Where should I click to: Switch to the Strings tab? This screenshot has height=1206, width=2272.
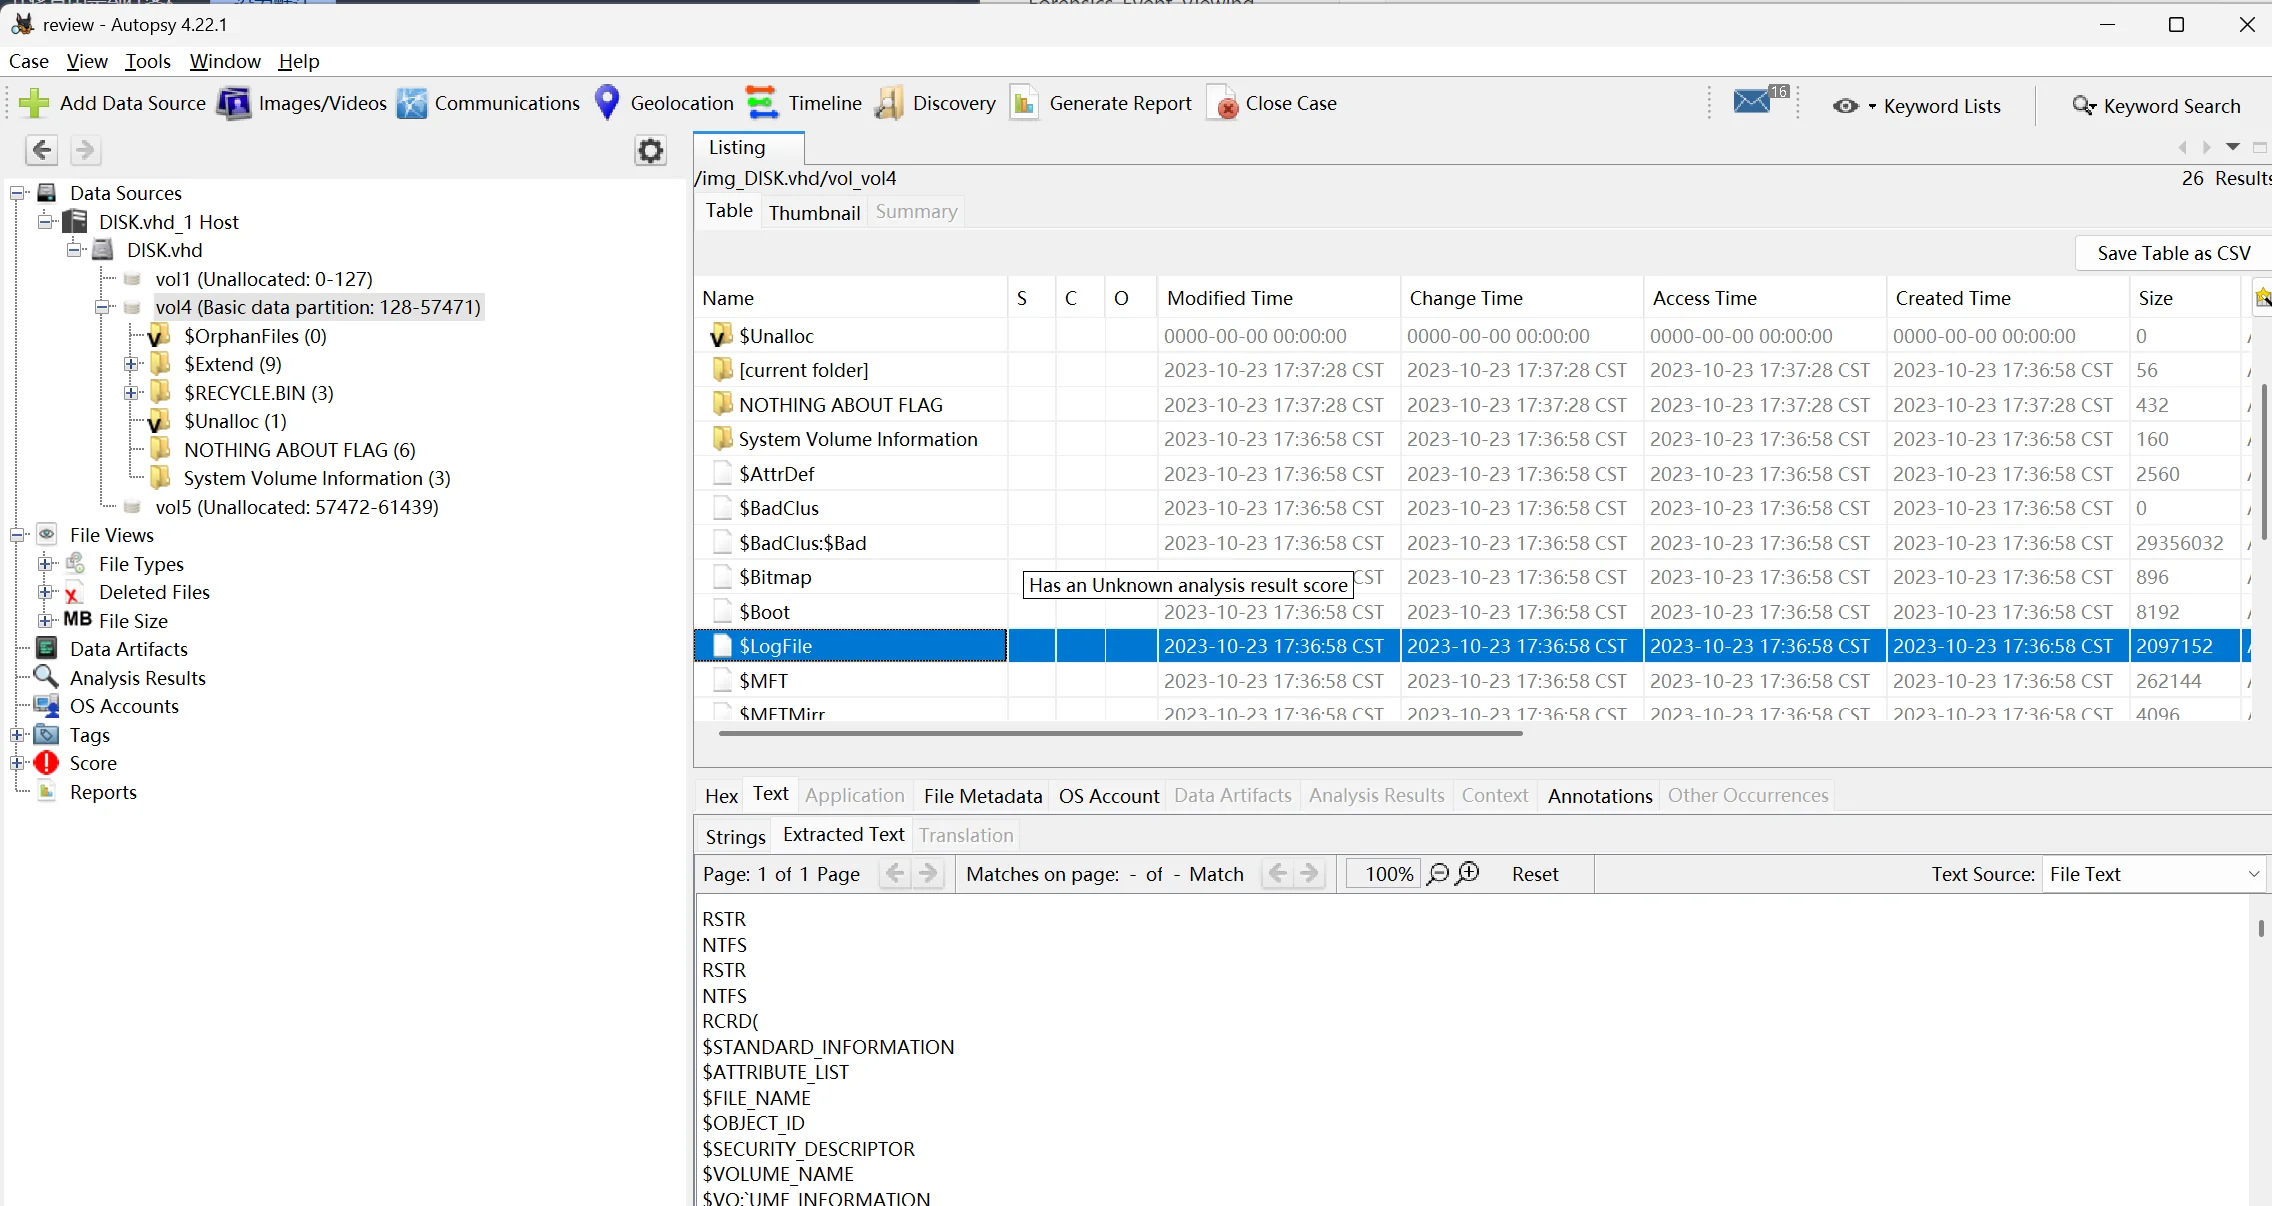735,836
